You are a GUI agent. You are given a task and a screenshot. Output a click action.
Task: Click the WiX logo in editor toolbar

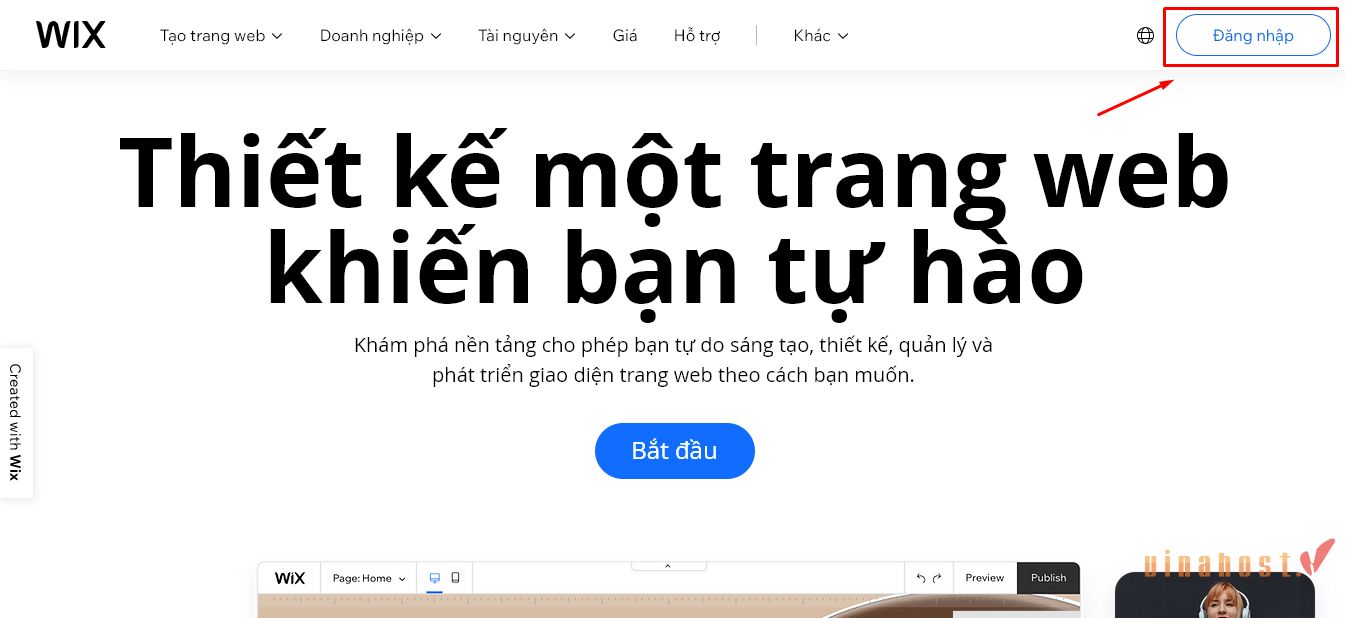(x=289, y=578)
